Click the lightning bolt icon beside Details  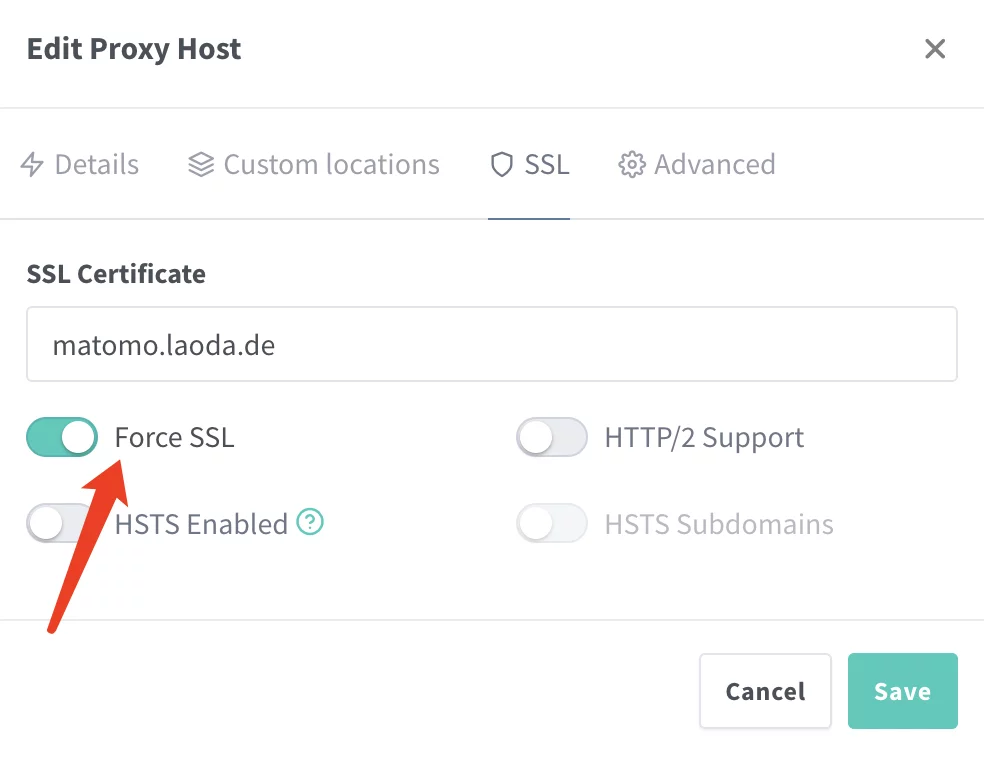tap(32, 165)
